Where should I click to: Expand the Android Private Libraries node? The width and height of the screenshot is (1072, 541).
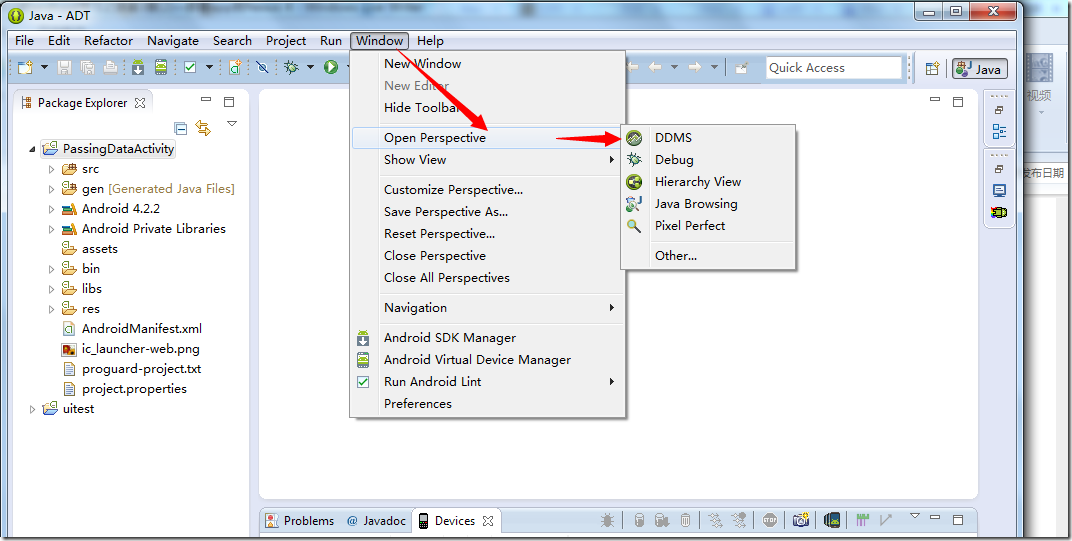pos(51,228)
